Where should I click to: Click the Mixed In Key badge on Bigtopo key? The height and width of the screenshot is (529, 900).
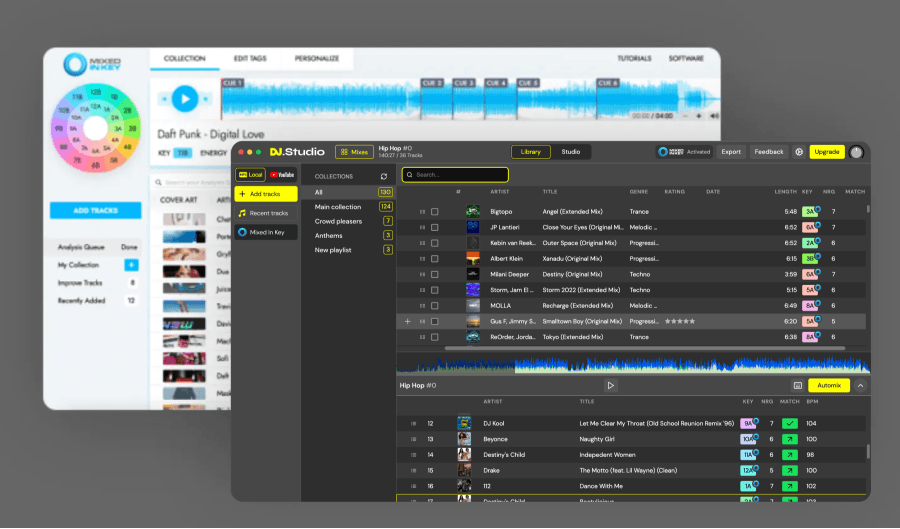tap(817, 209)
